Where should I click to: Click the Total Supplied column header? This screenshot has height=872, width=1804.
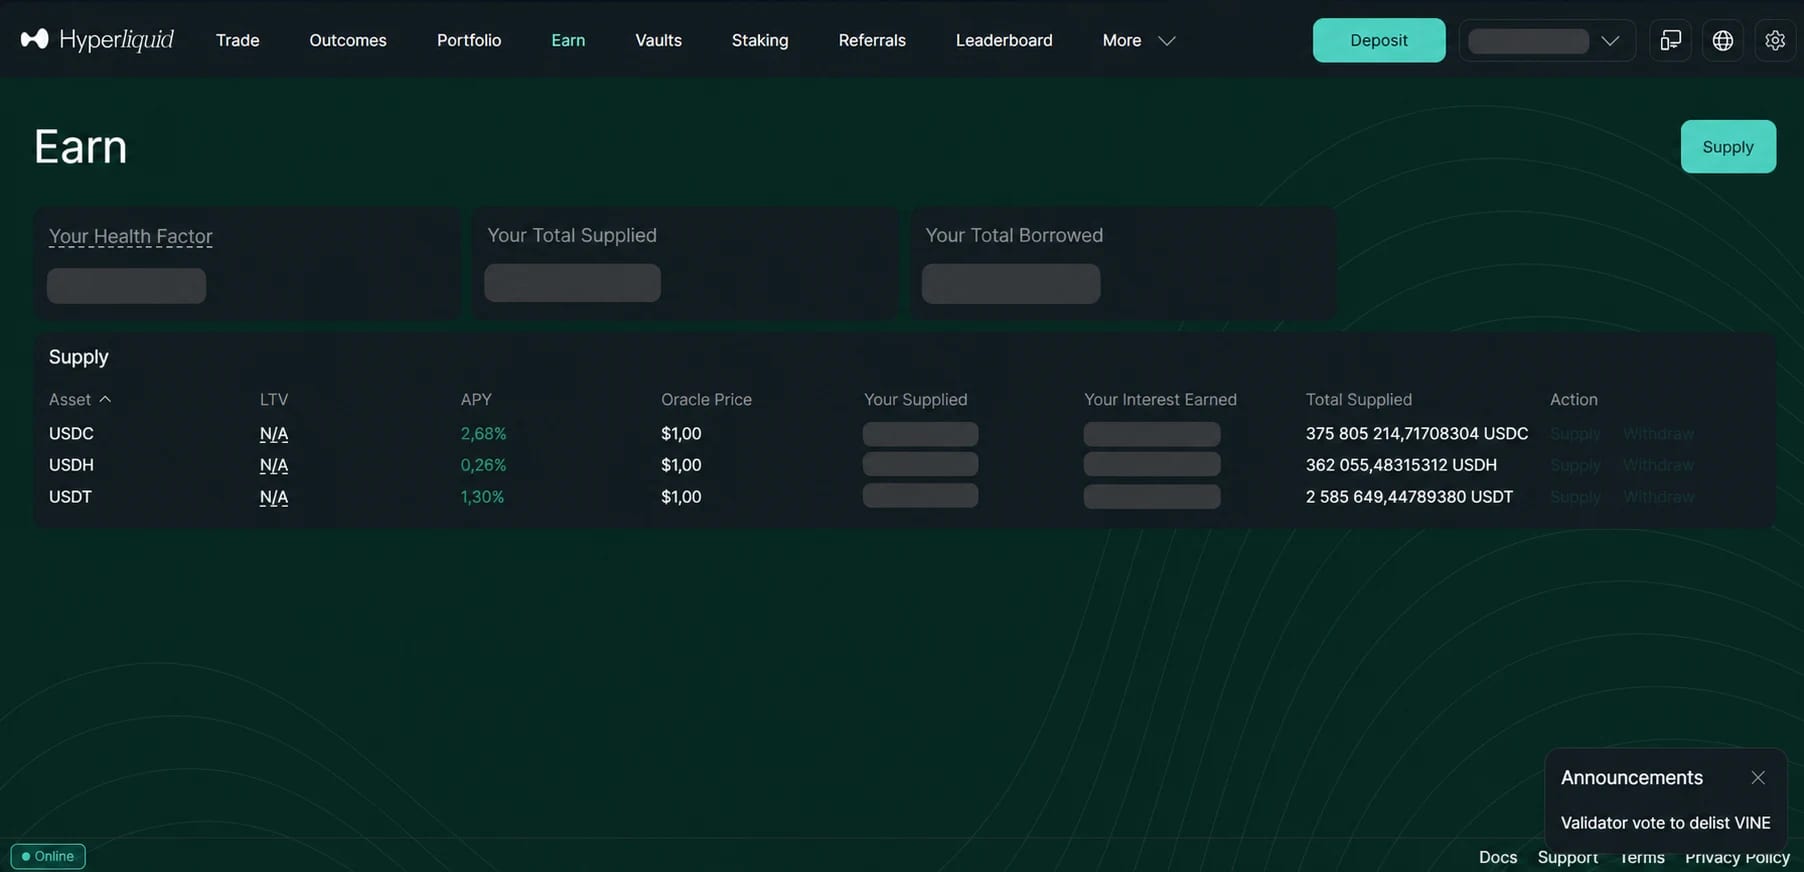(1359, 399)
